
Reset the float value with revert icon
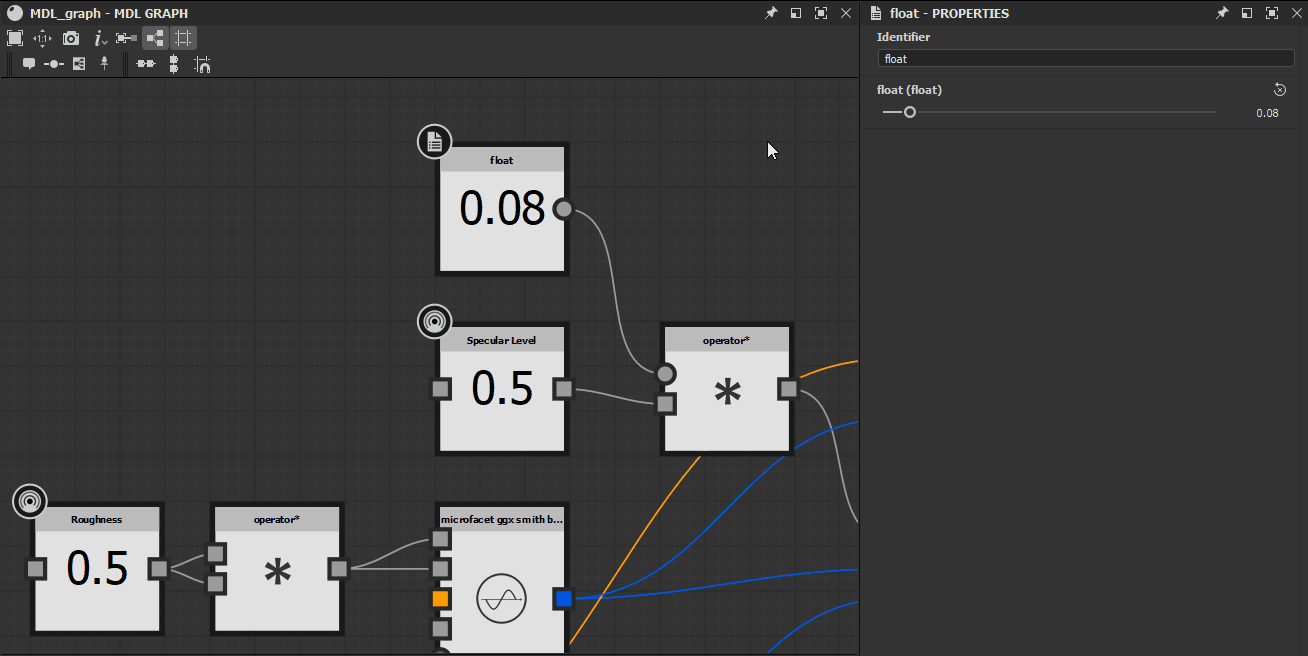(1280, 89)
